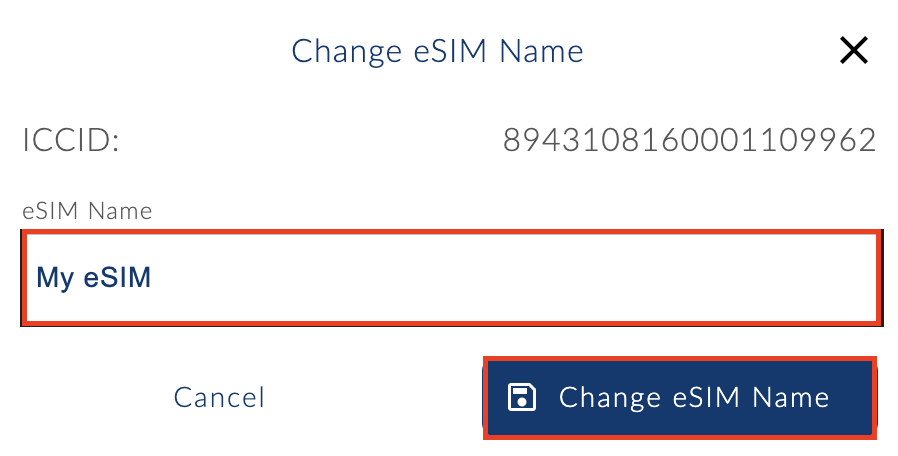898x456 pixels.
Task: Click the ICCID label
Action: point(71,141)
